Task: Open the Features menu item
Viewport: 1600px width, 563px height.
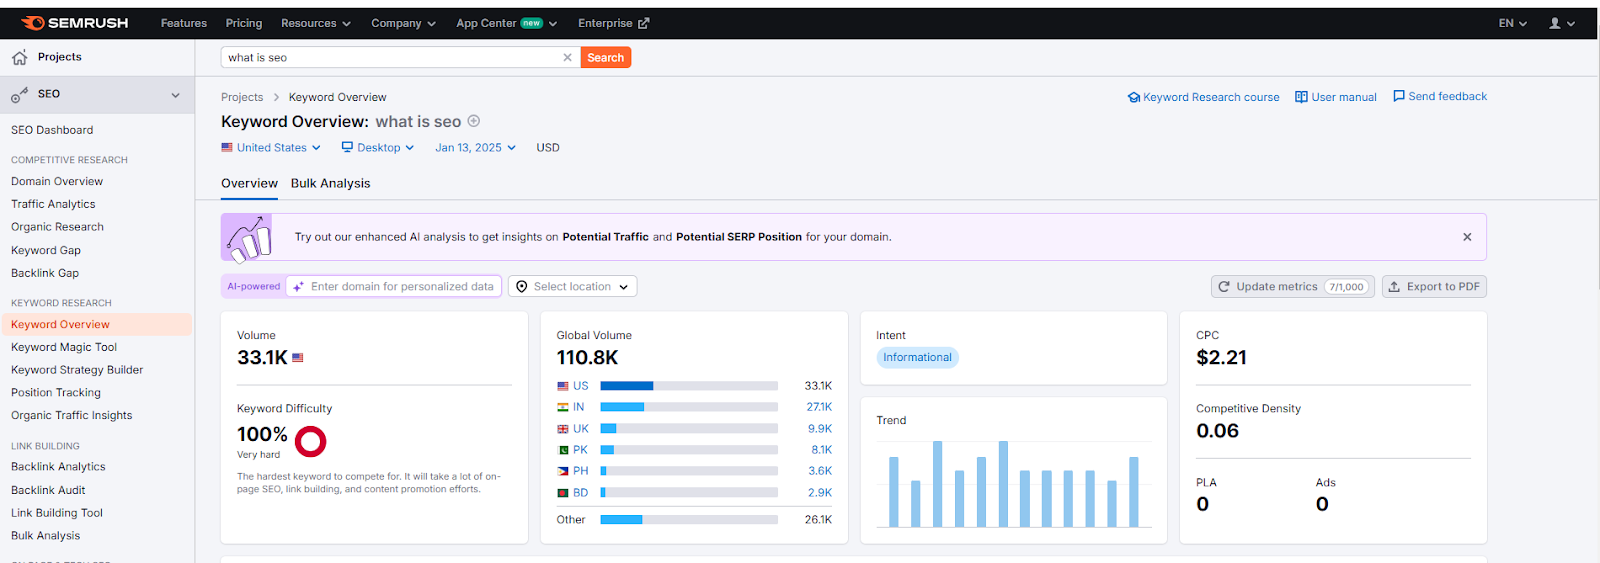Action: 184,23
